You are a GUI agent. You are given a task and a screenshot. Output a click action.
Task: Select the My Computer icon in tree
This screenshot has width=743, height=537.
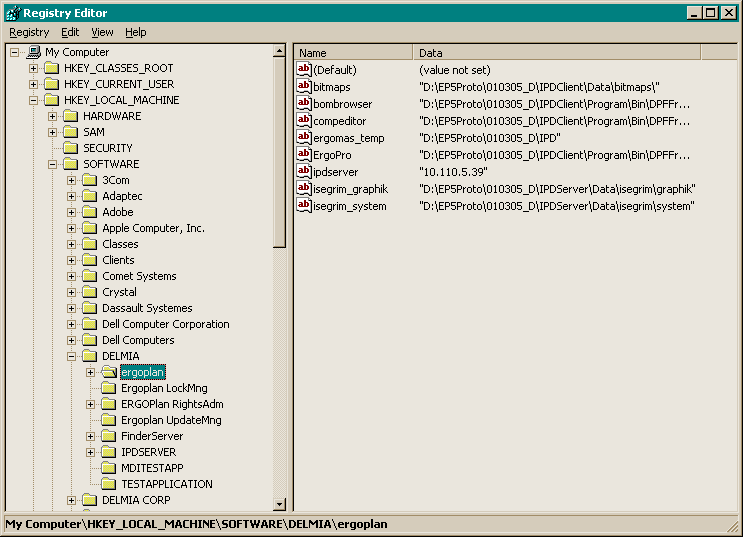[x=33, y=52]
